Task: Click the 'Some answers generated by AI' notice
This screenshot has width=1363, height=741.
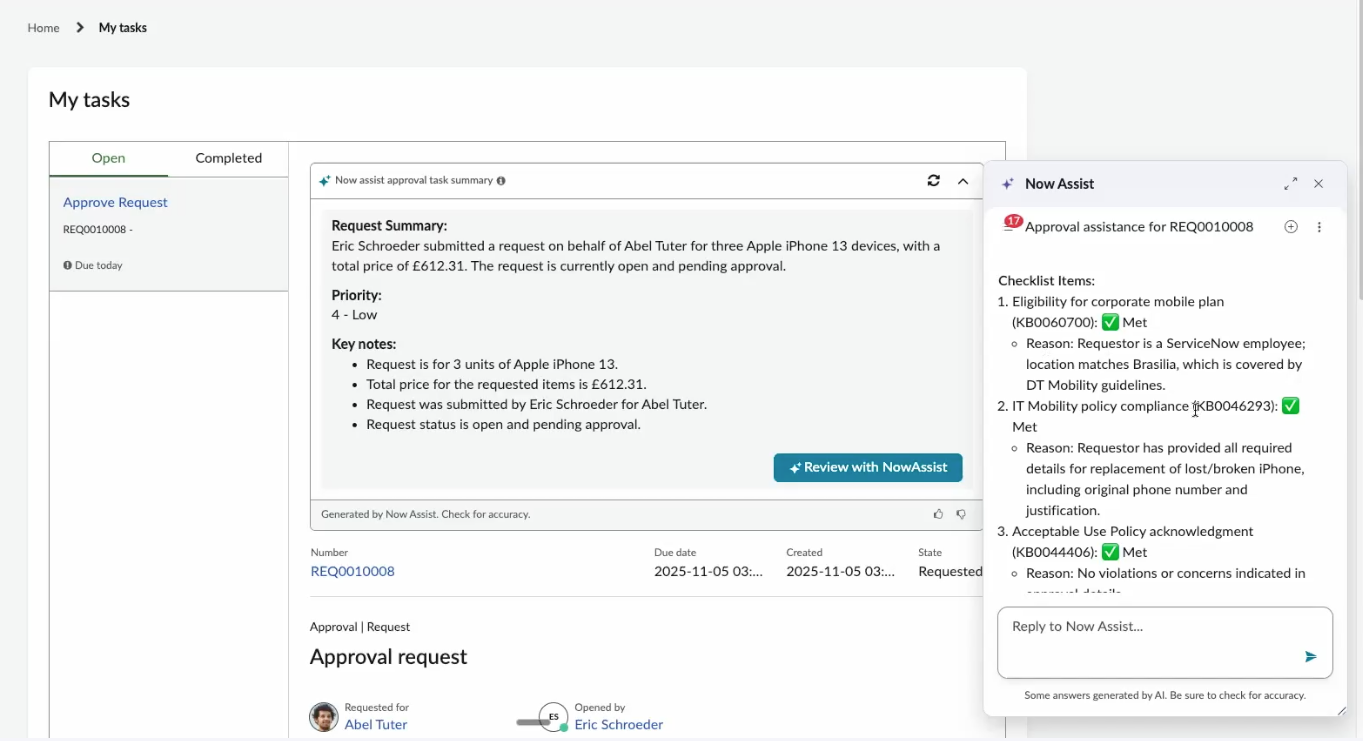Action: point(1165,695)
